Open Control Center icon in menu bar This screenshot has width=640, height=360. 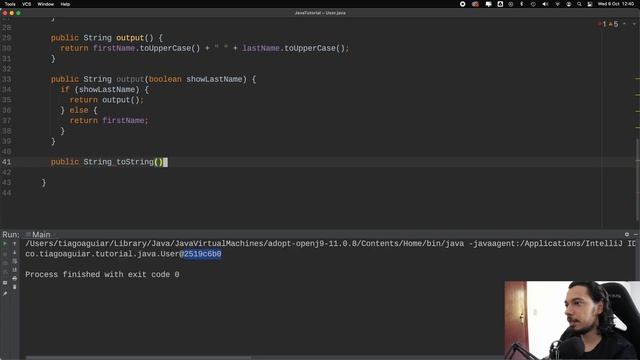(590, 4)
